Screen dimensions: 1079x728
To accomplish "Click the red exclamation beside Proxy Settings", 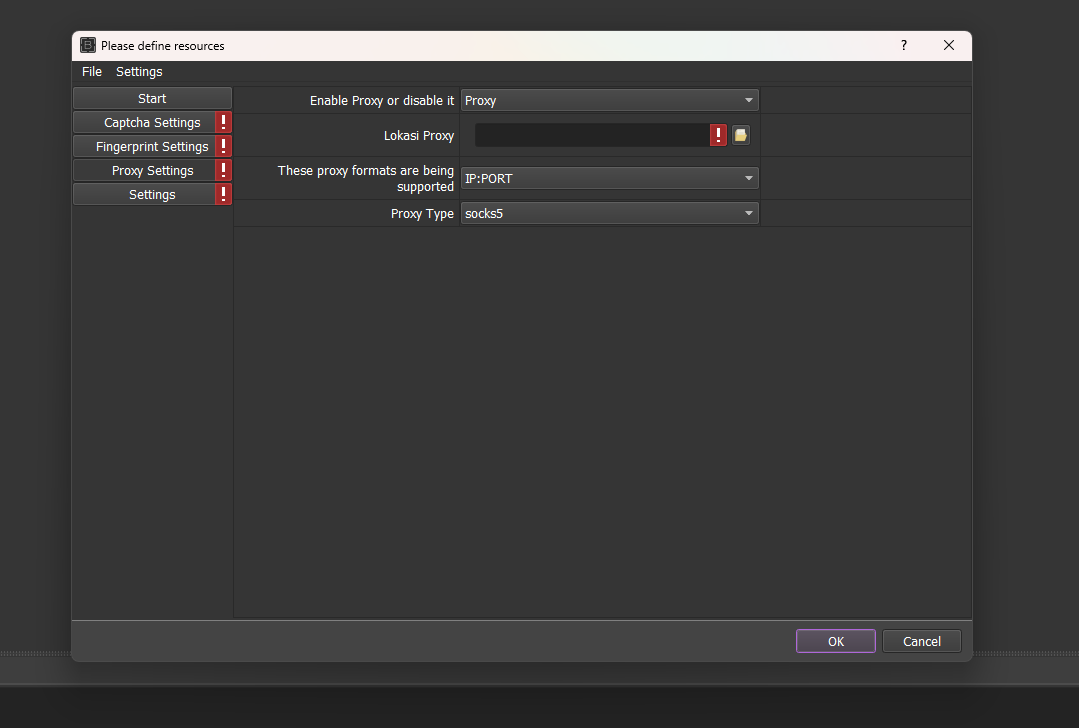I will point(223,170).
